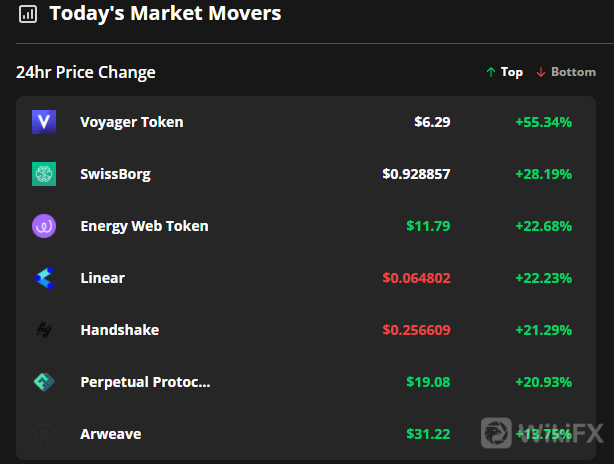Click the Energy Web Token icon
The height and width of the screenshot is (464, 614).
pyautogui.click(x=44, y=226)
